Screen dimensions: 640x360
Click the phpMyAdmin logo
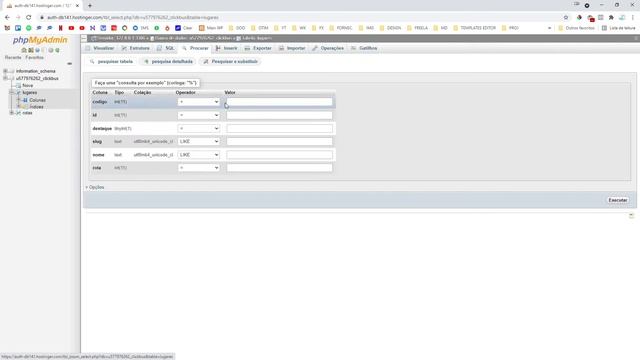[40, 40]
